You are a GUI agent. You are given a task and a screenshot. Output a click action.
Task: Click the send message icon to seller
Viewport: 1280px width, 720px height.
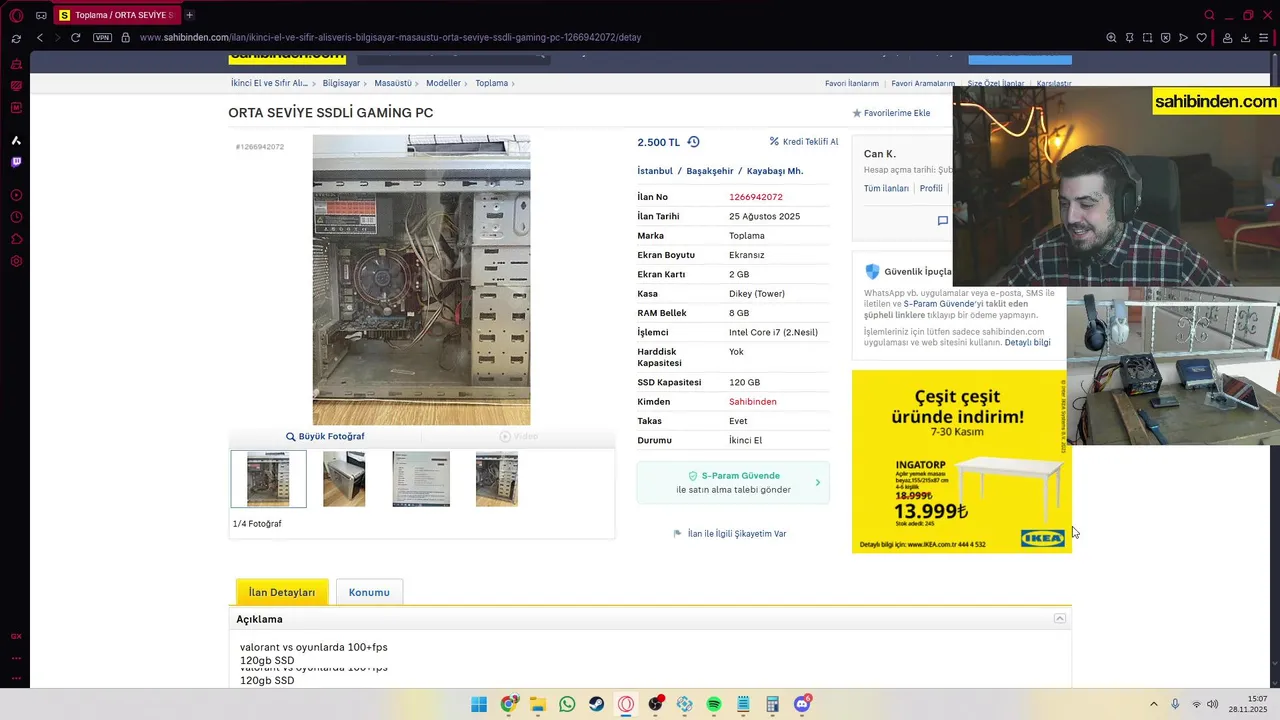(x=942, y=221)
